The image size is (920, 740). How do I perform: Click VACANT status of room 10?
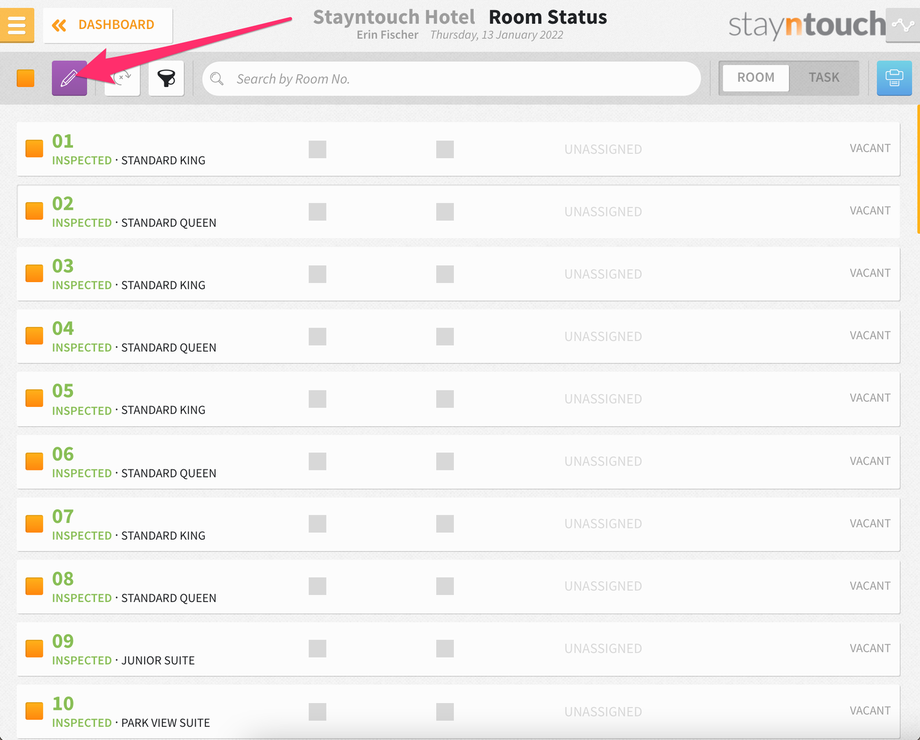(870, 710)
